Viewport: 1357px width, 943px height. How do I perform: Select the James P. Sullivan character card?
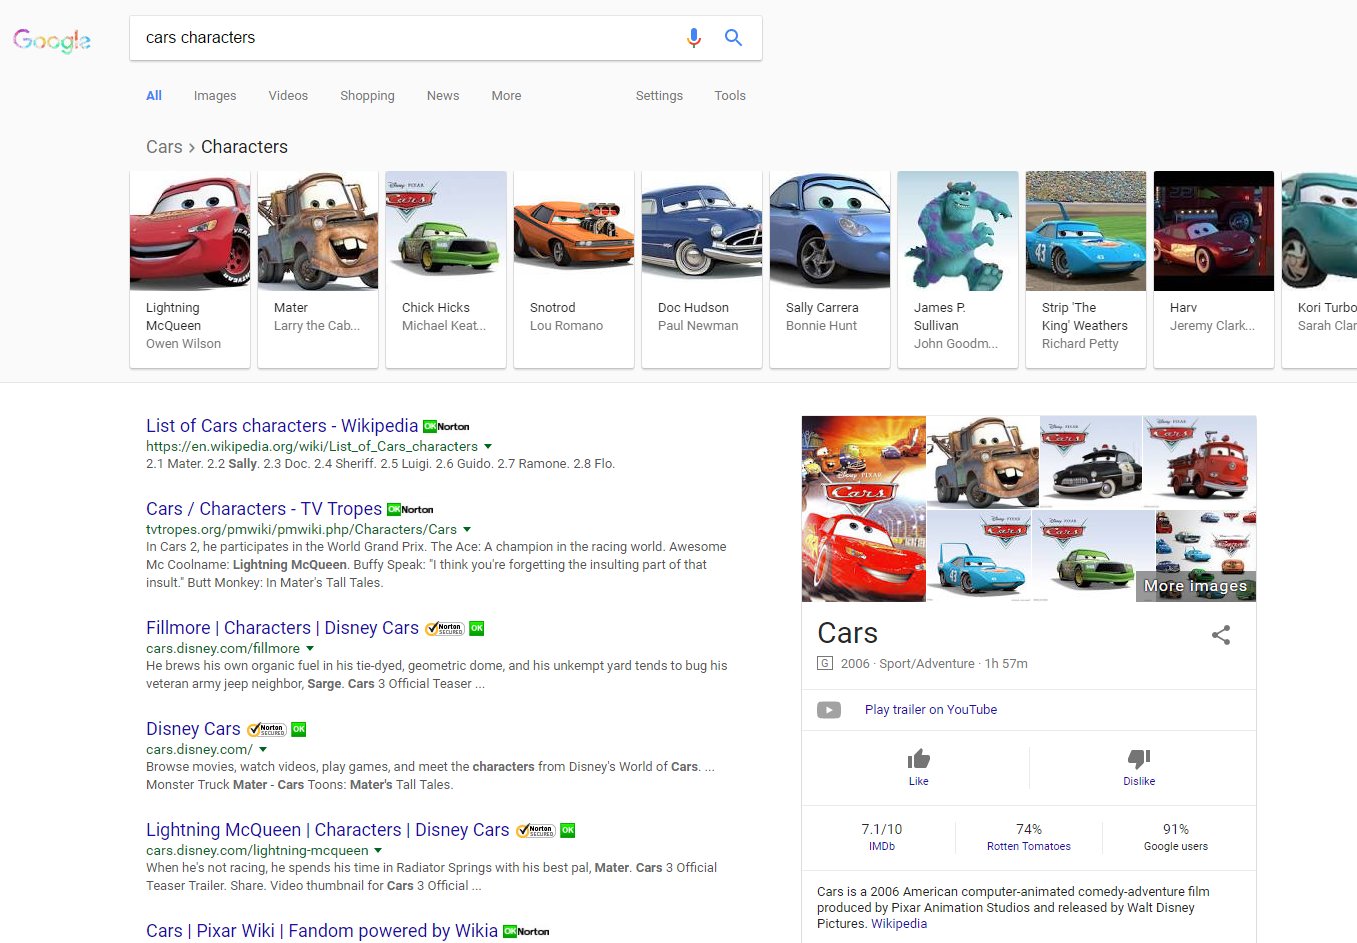[x=958, y=269]
